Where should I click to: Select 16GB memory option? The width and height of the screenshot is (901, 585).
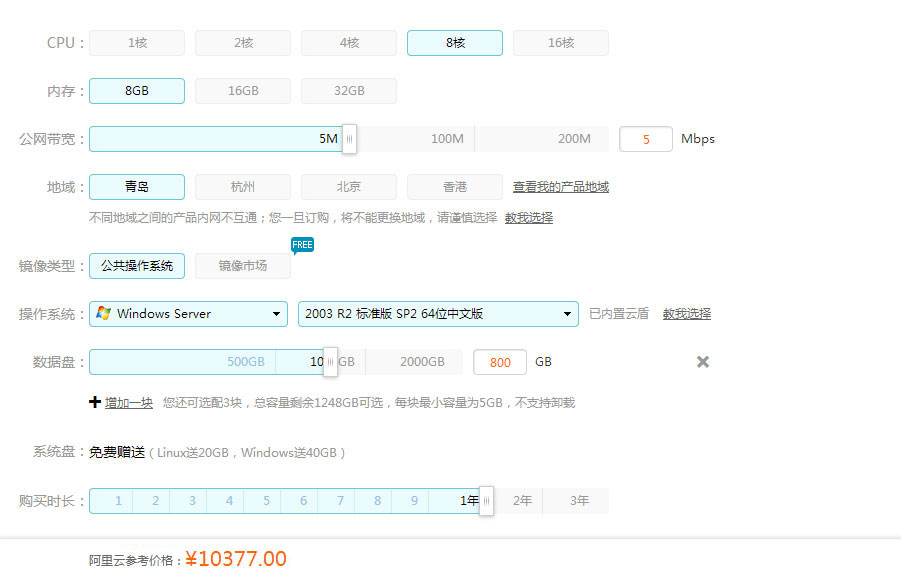[x=242, y=91]
